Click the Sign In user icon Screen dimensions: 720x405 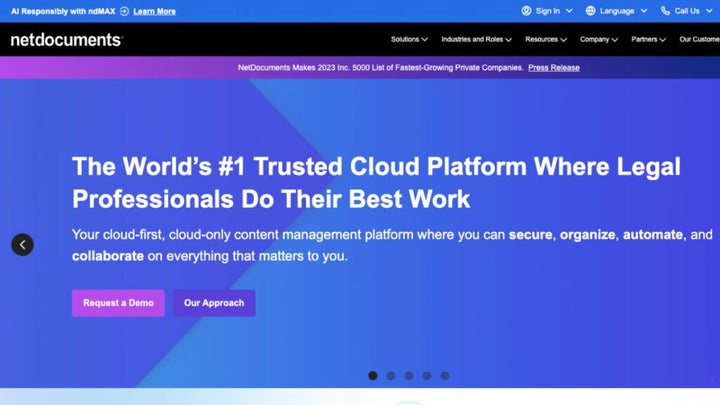point(527,11)
